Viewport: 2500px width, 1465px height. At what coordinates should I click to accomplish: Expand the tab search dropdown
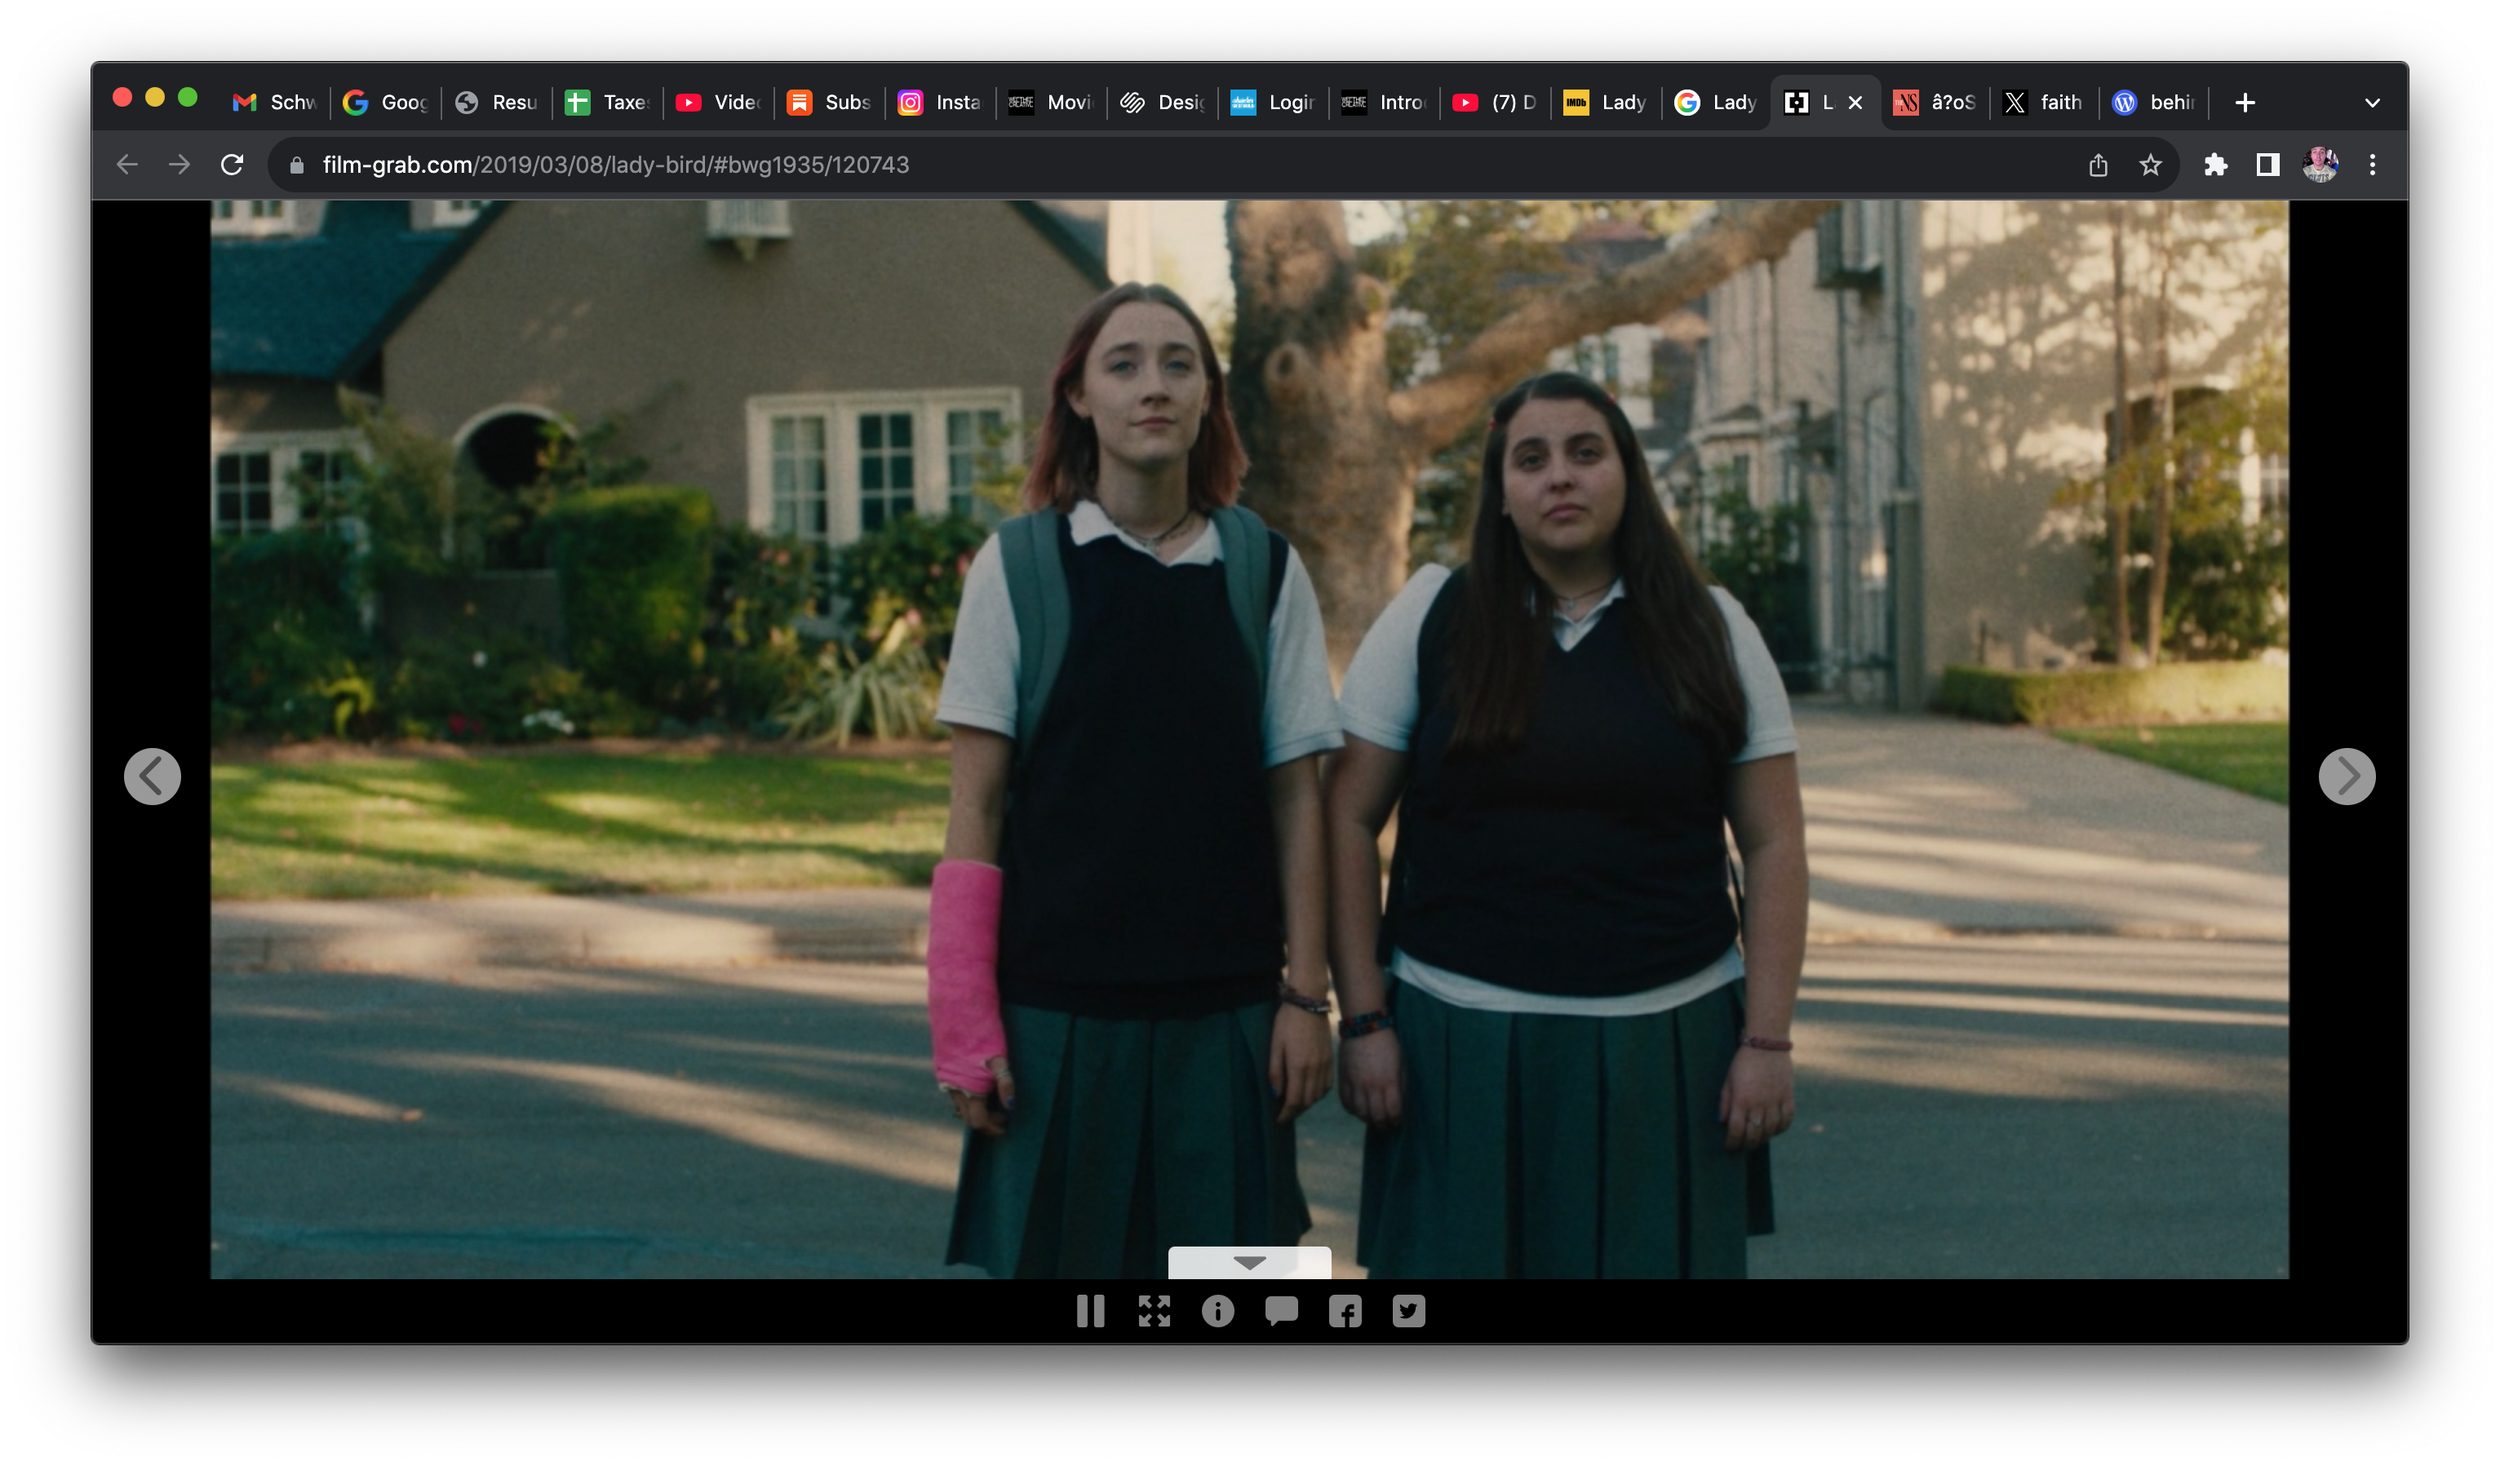click(x=2372, y=102)
